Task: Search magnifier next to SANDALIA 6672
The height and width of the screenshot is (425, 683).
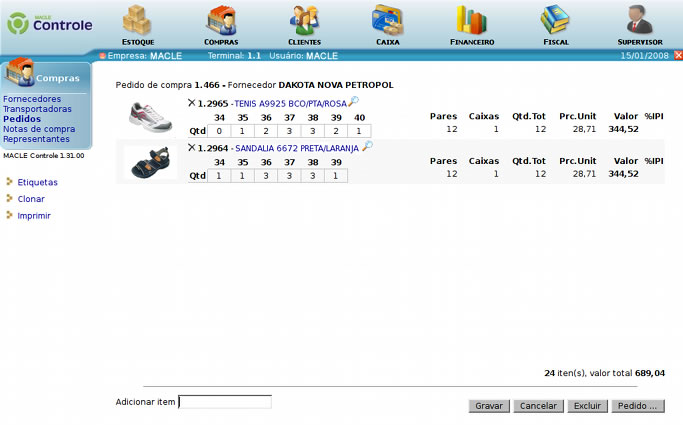Action: click(367, 146)
